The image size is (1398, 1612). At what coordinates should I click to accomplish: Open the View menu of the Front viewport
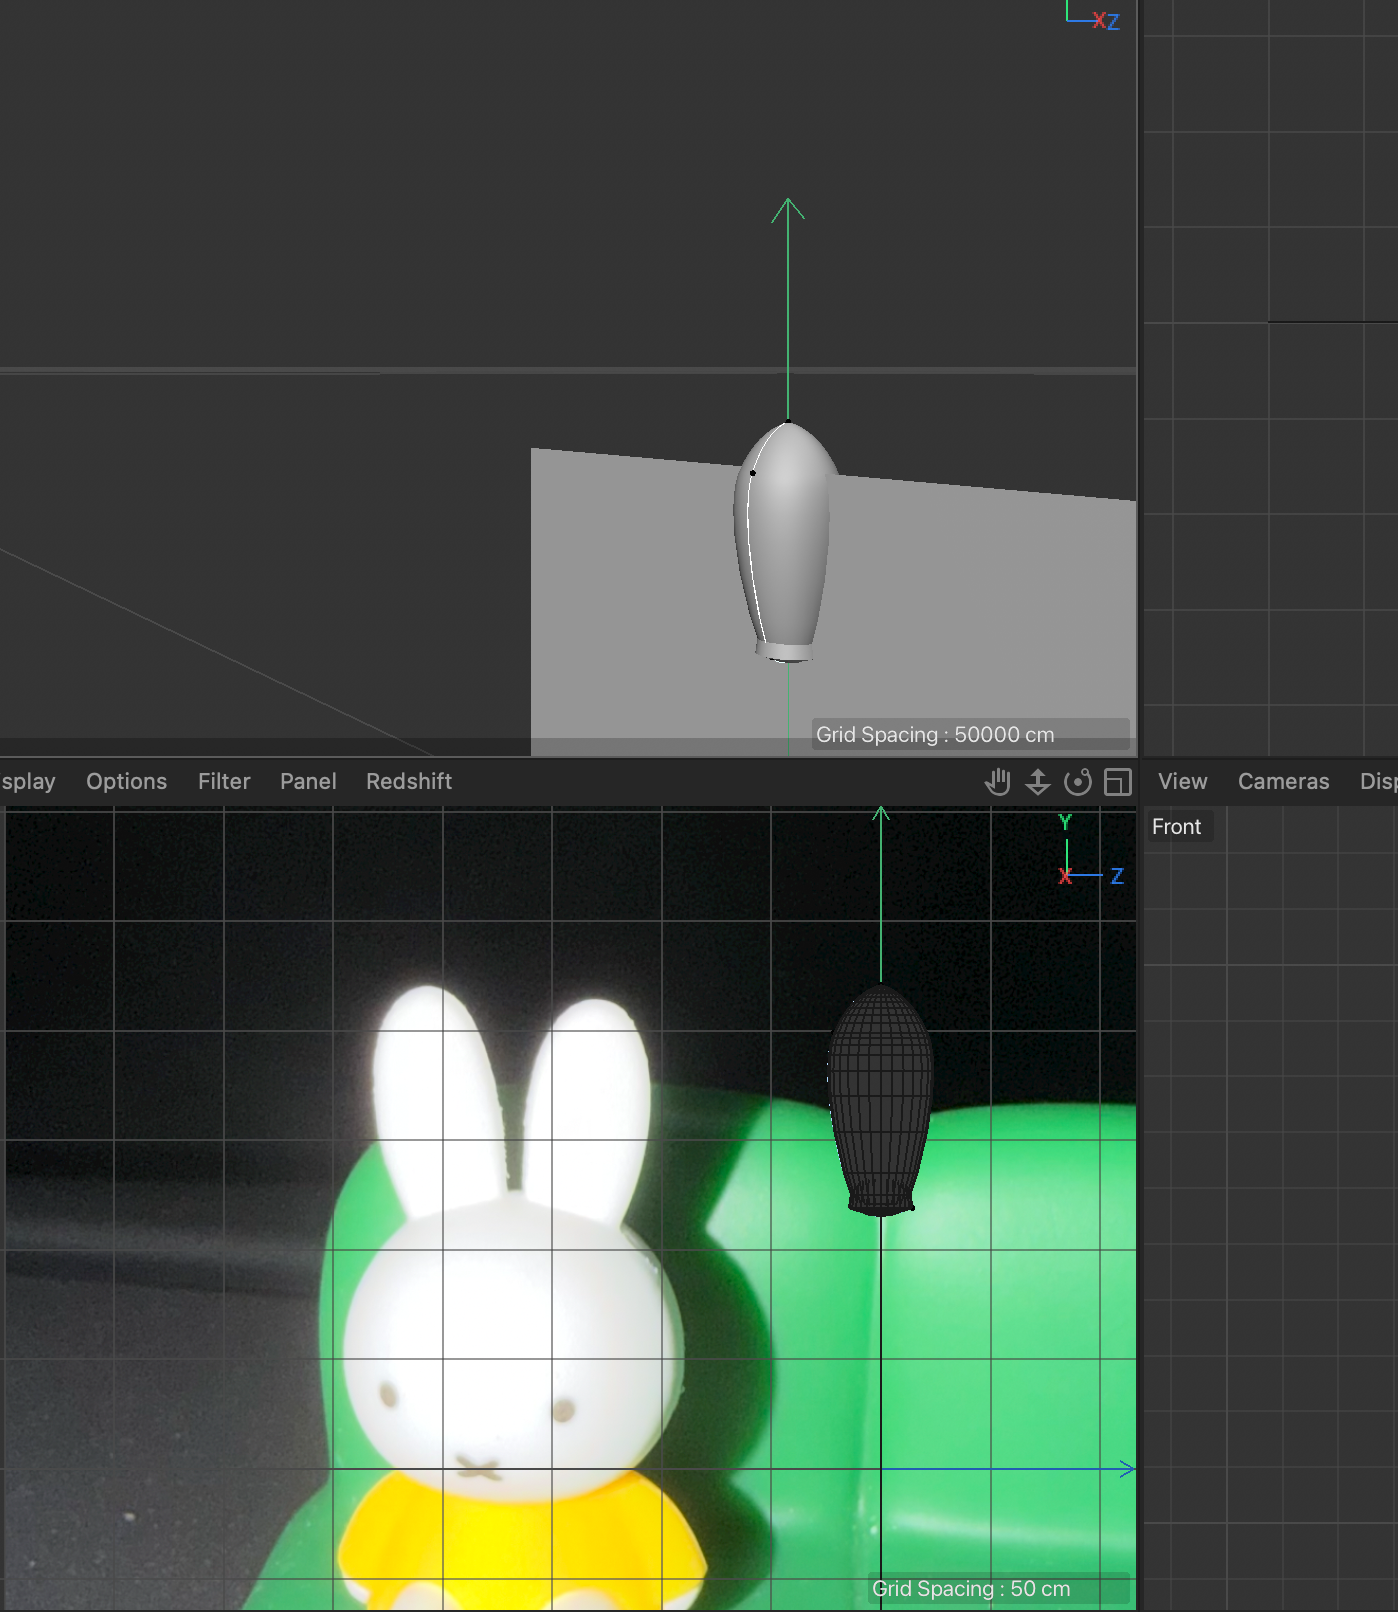coord(1183,781)
